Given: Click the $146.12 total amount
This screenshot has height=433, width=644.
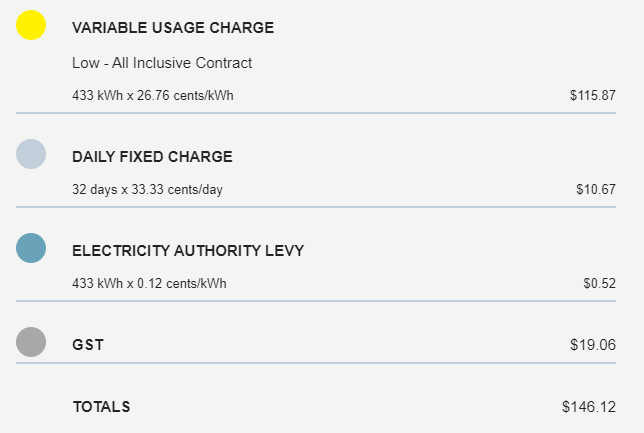Looking at the screenshot, I should [x=589, y=407].
